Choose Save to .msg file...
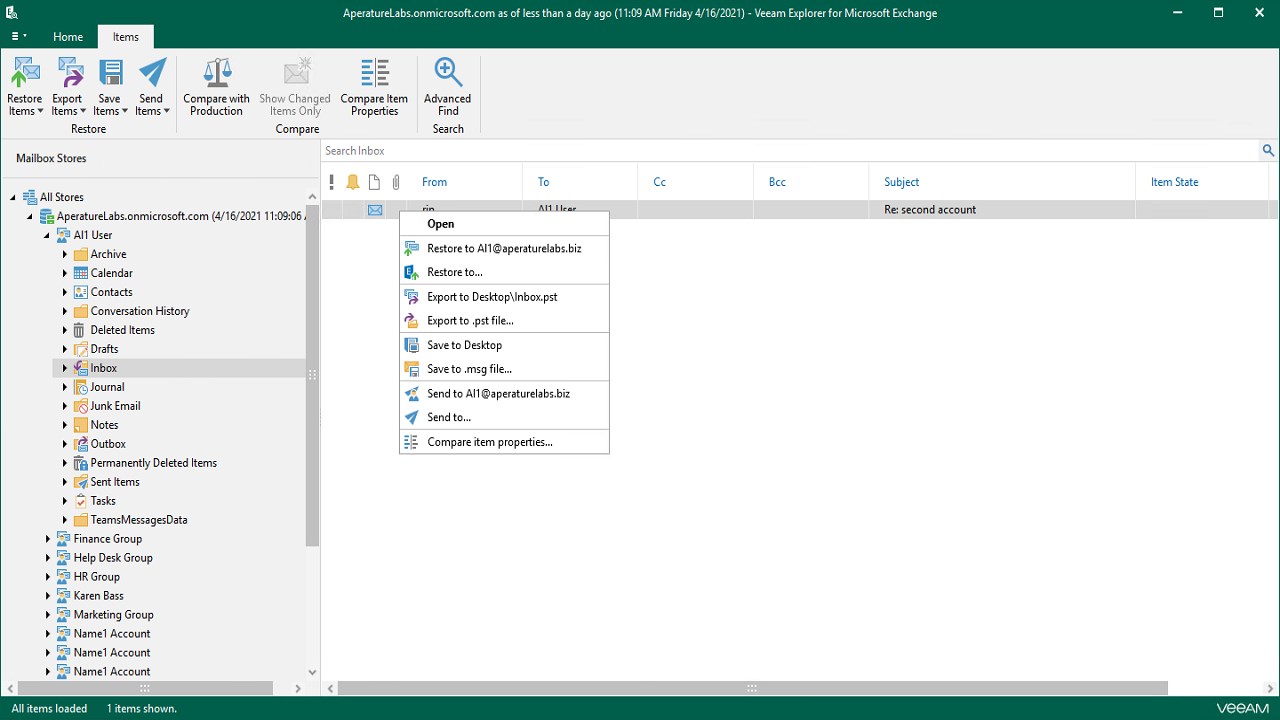 point(504,369)
